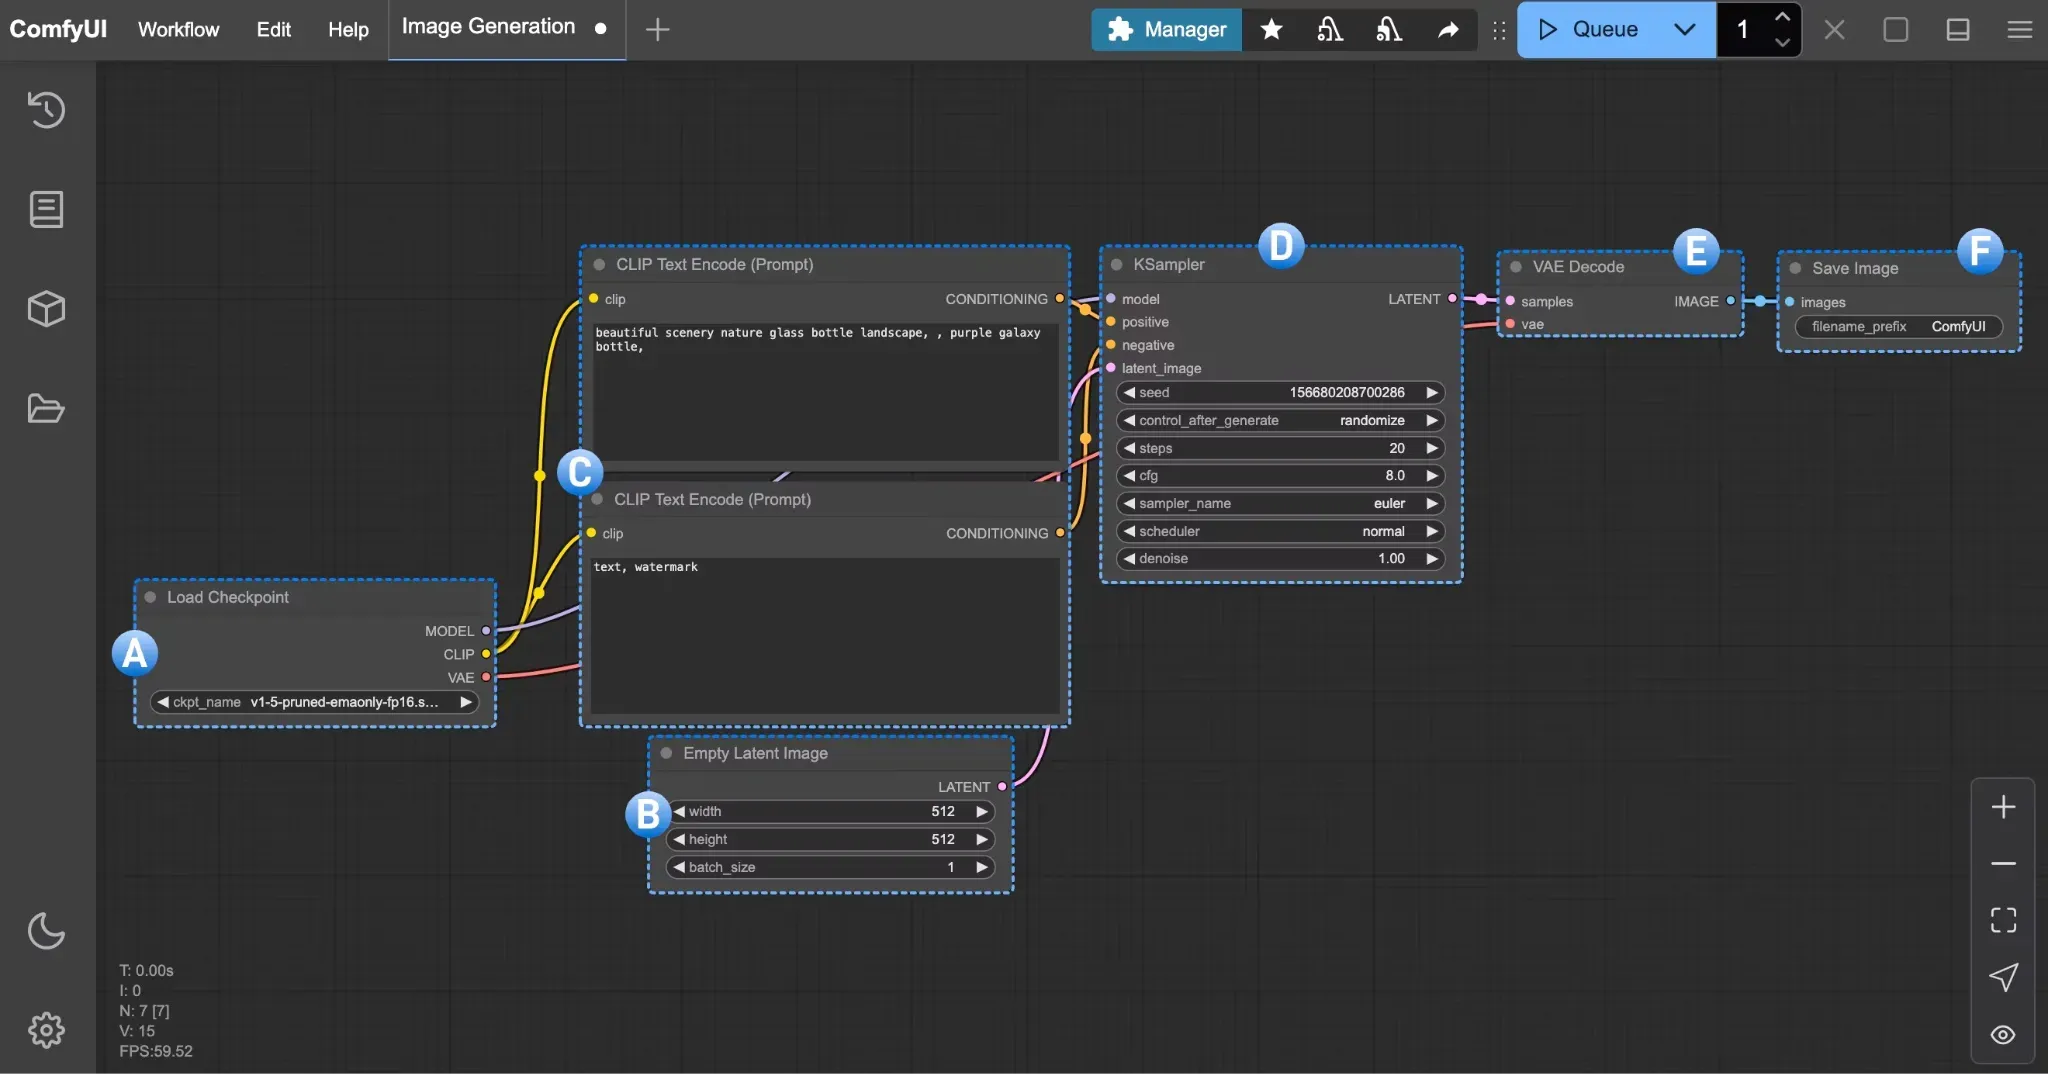The height and width of the screenshot is (1074, 2048).
Task: Open the model library sidebar icon
Action: coord(46,308)
